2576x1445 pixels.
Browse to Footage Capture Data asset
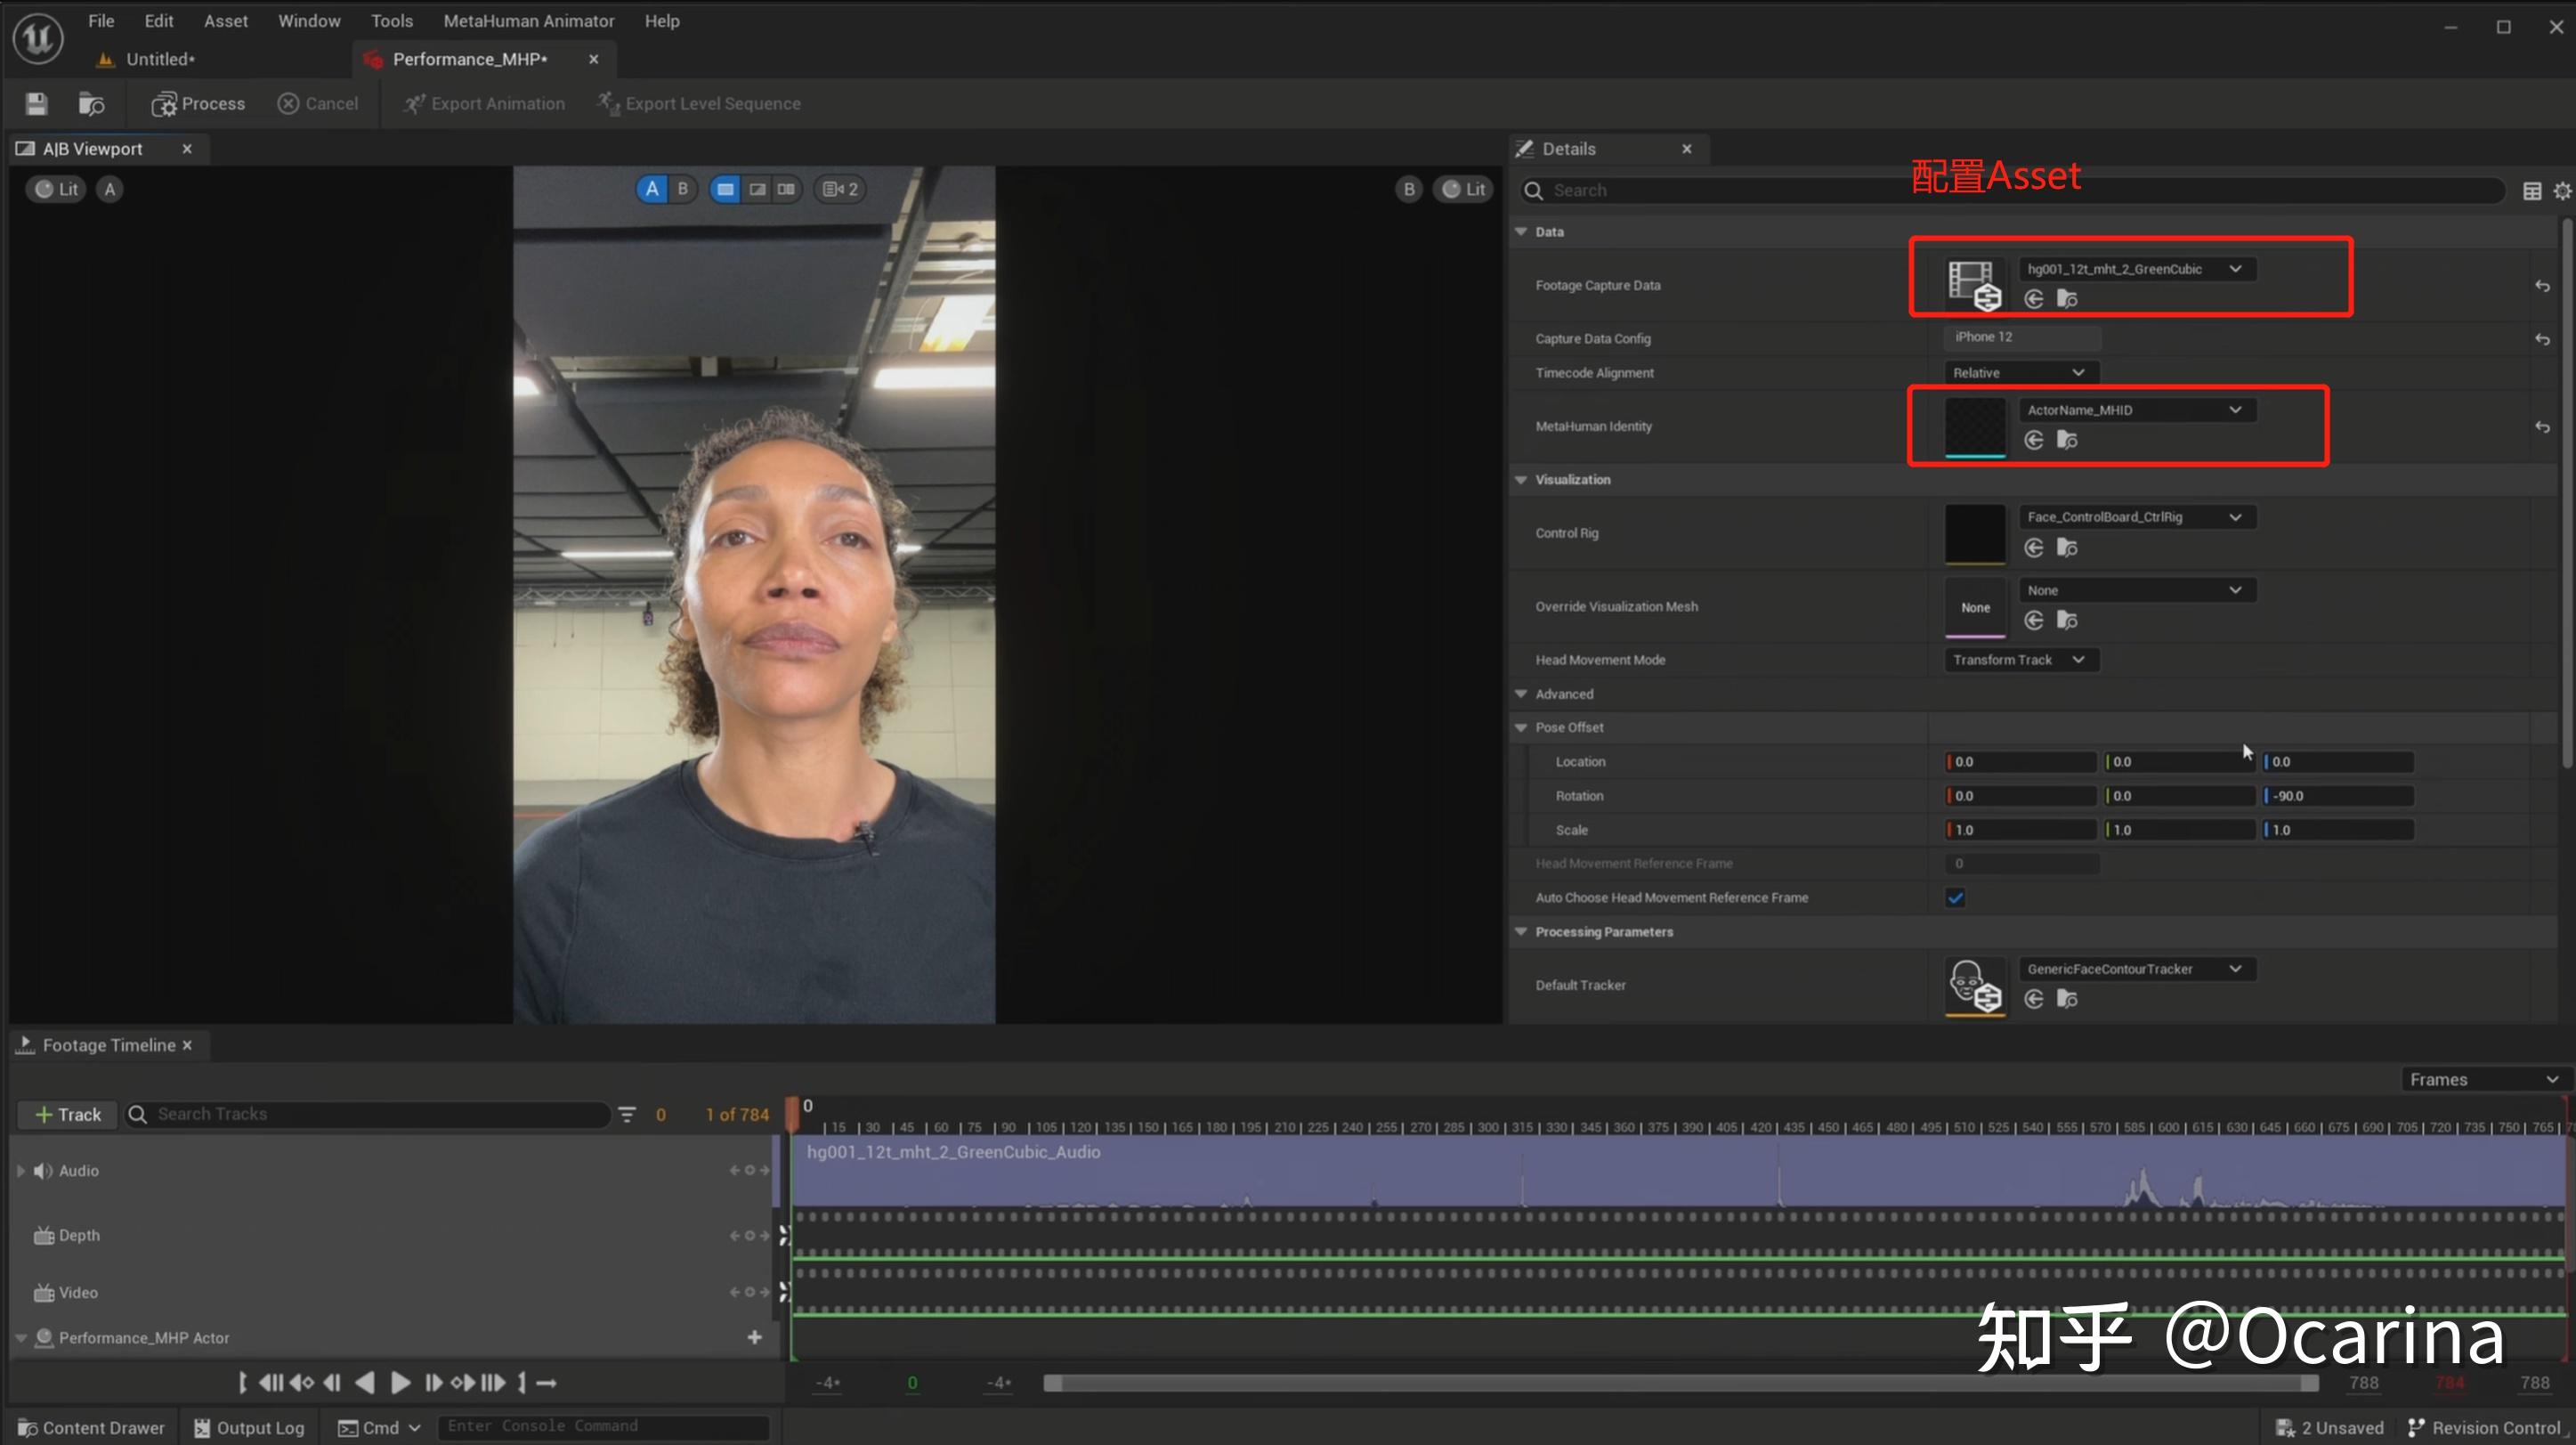click(2067, 299)
